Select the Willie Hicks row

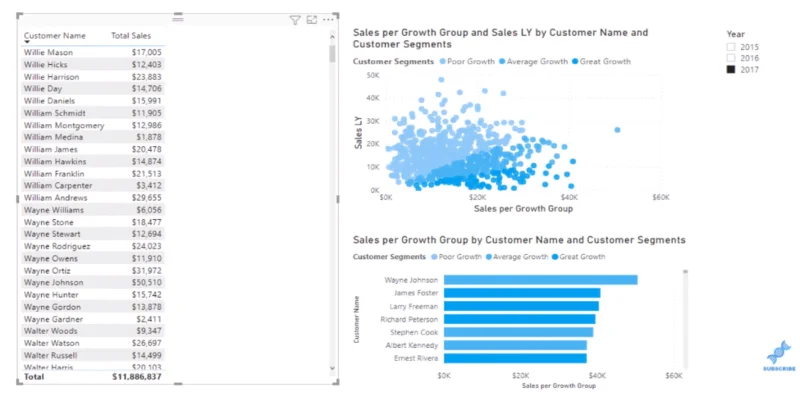click(x=93, y=64)
